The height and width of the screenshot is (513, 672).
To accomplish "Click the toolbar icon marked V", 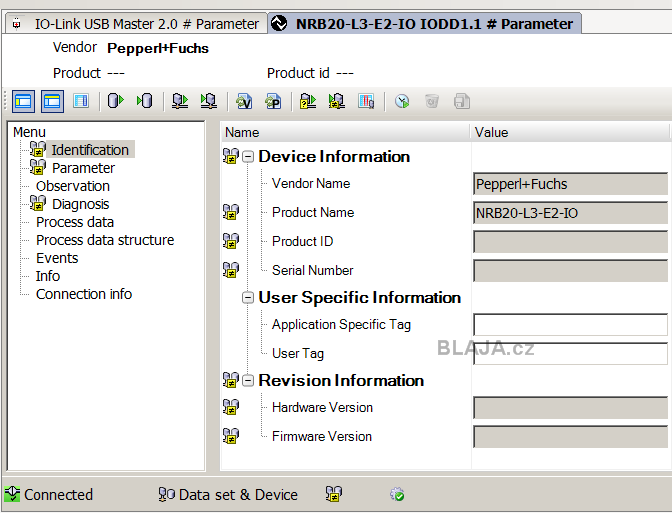I will pyautogui.click(x=244, y=102).
